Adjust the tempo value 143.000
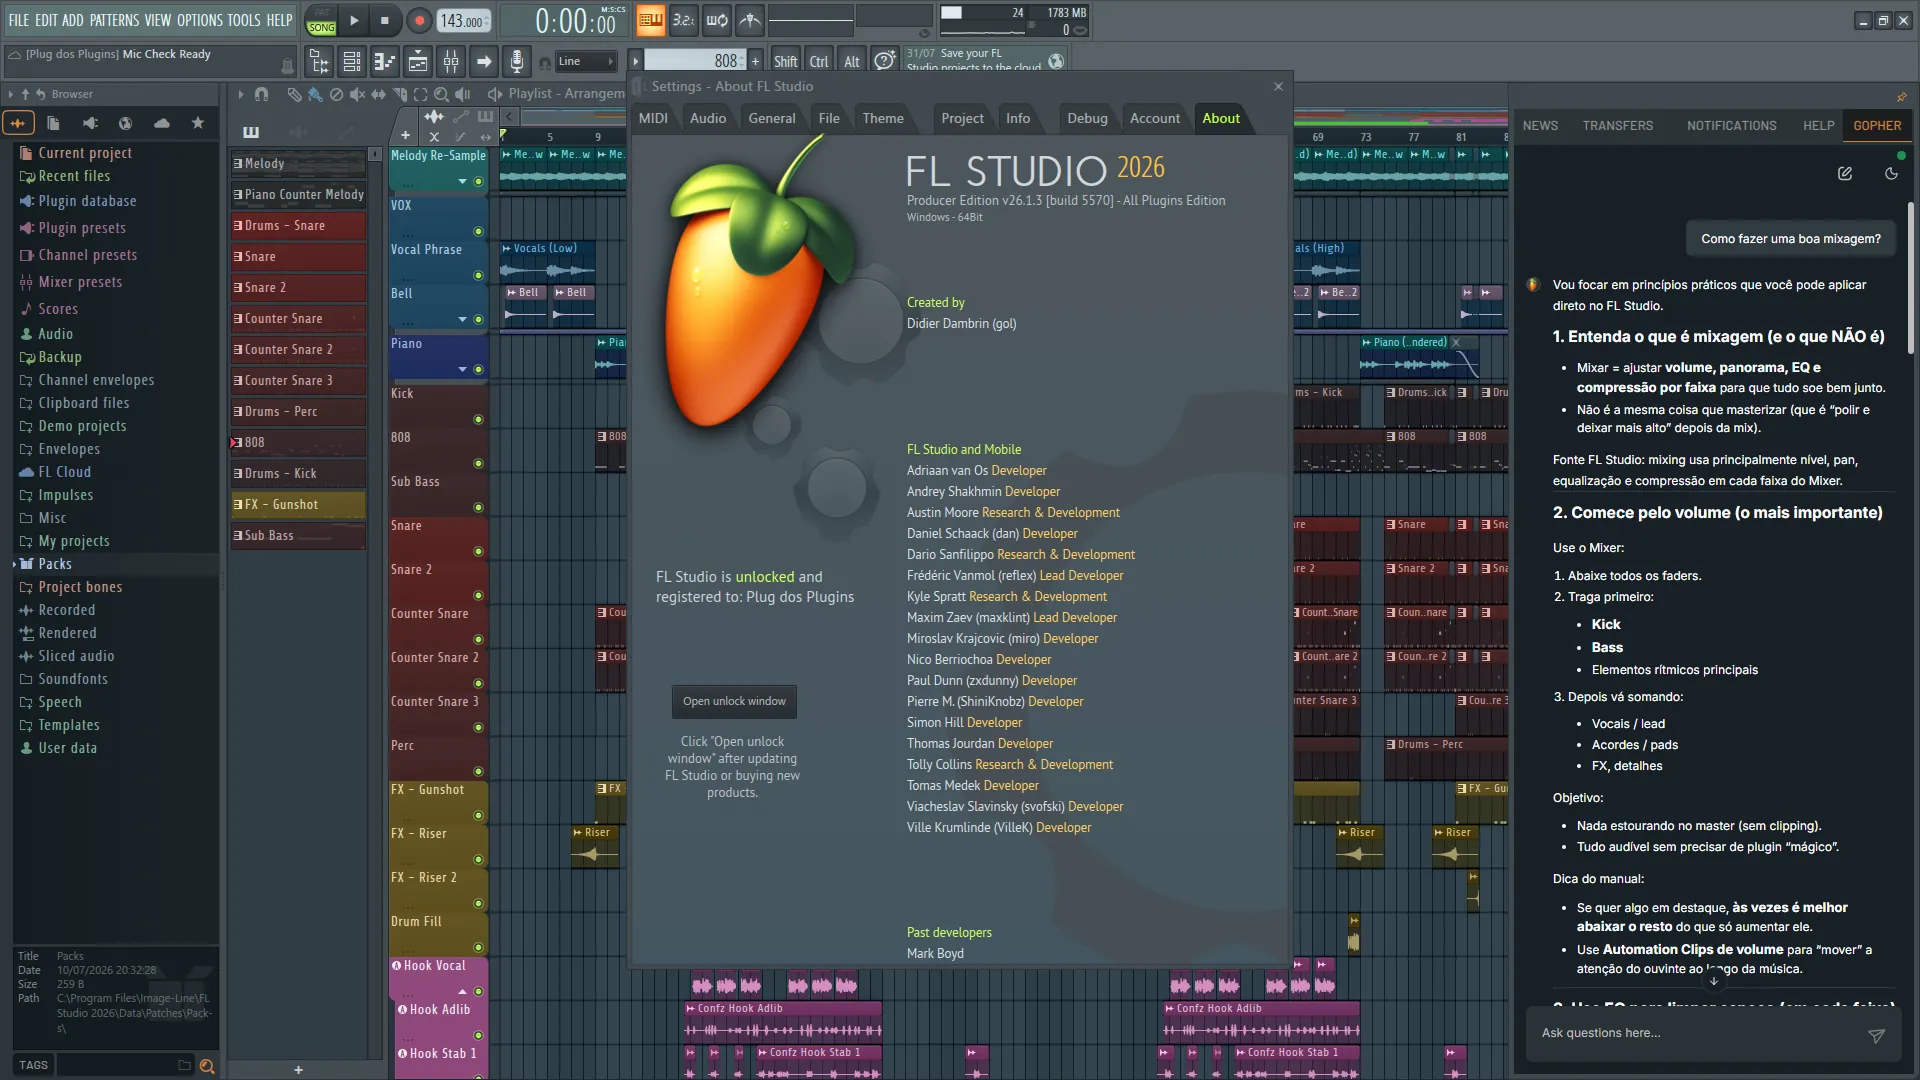 pyautogui.click(x=464, y=21)
